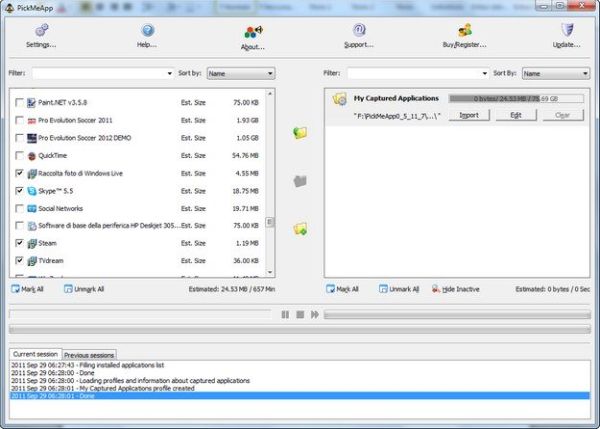Click the Skype 5.5 app icon
This screenshot has height=429, width=600.
click(32, 191)
